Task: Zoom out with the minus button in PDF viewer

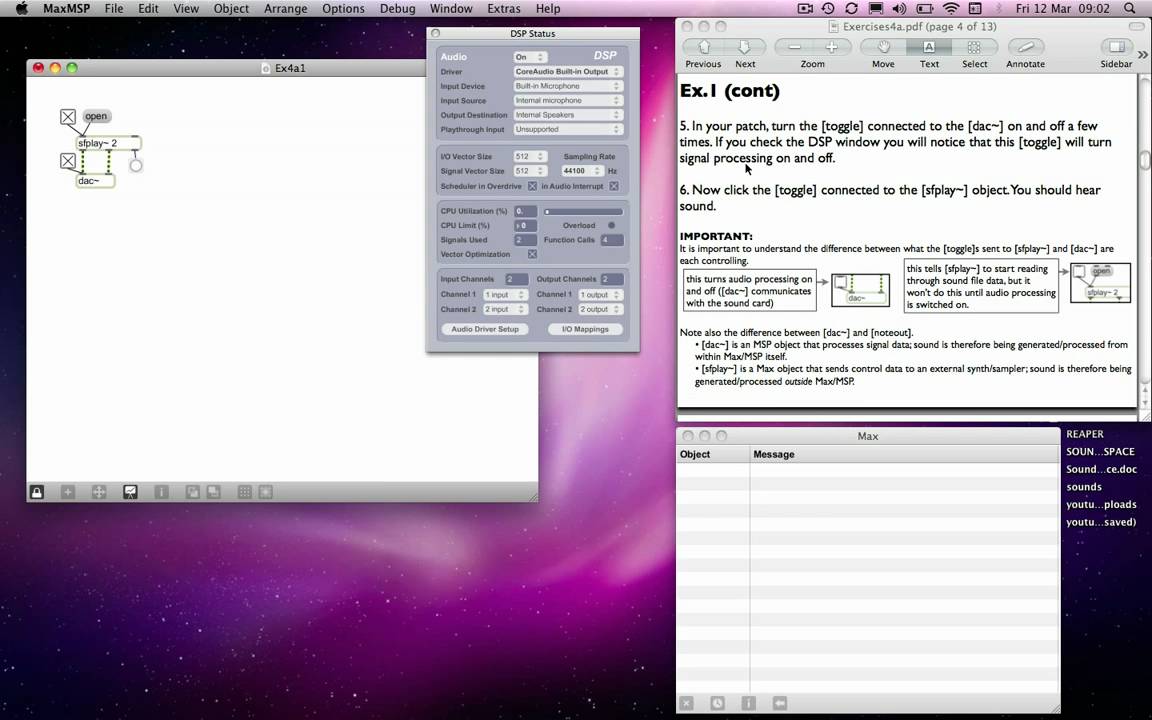Action: click(794, 47)
